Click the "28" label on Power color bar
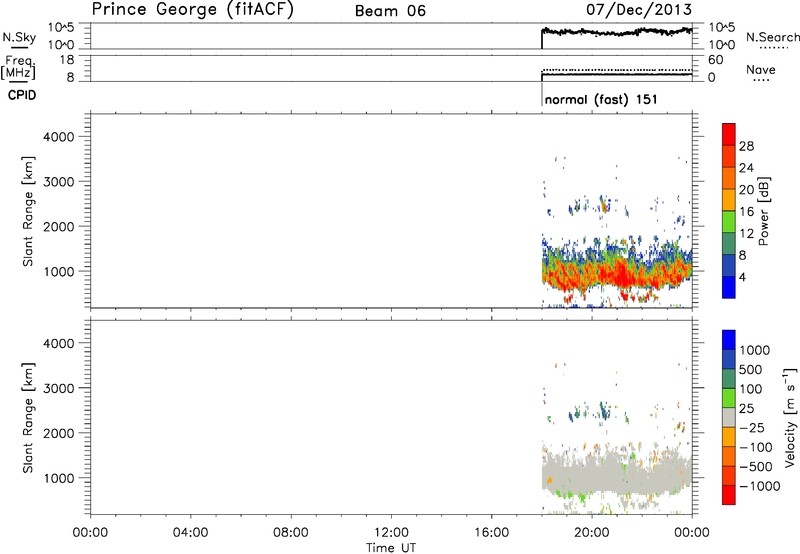Image resolution: width=800 pixels, height=554 pixels. click(x=746, y=146)
